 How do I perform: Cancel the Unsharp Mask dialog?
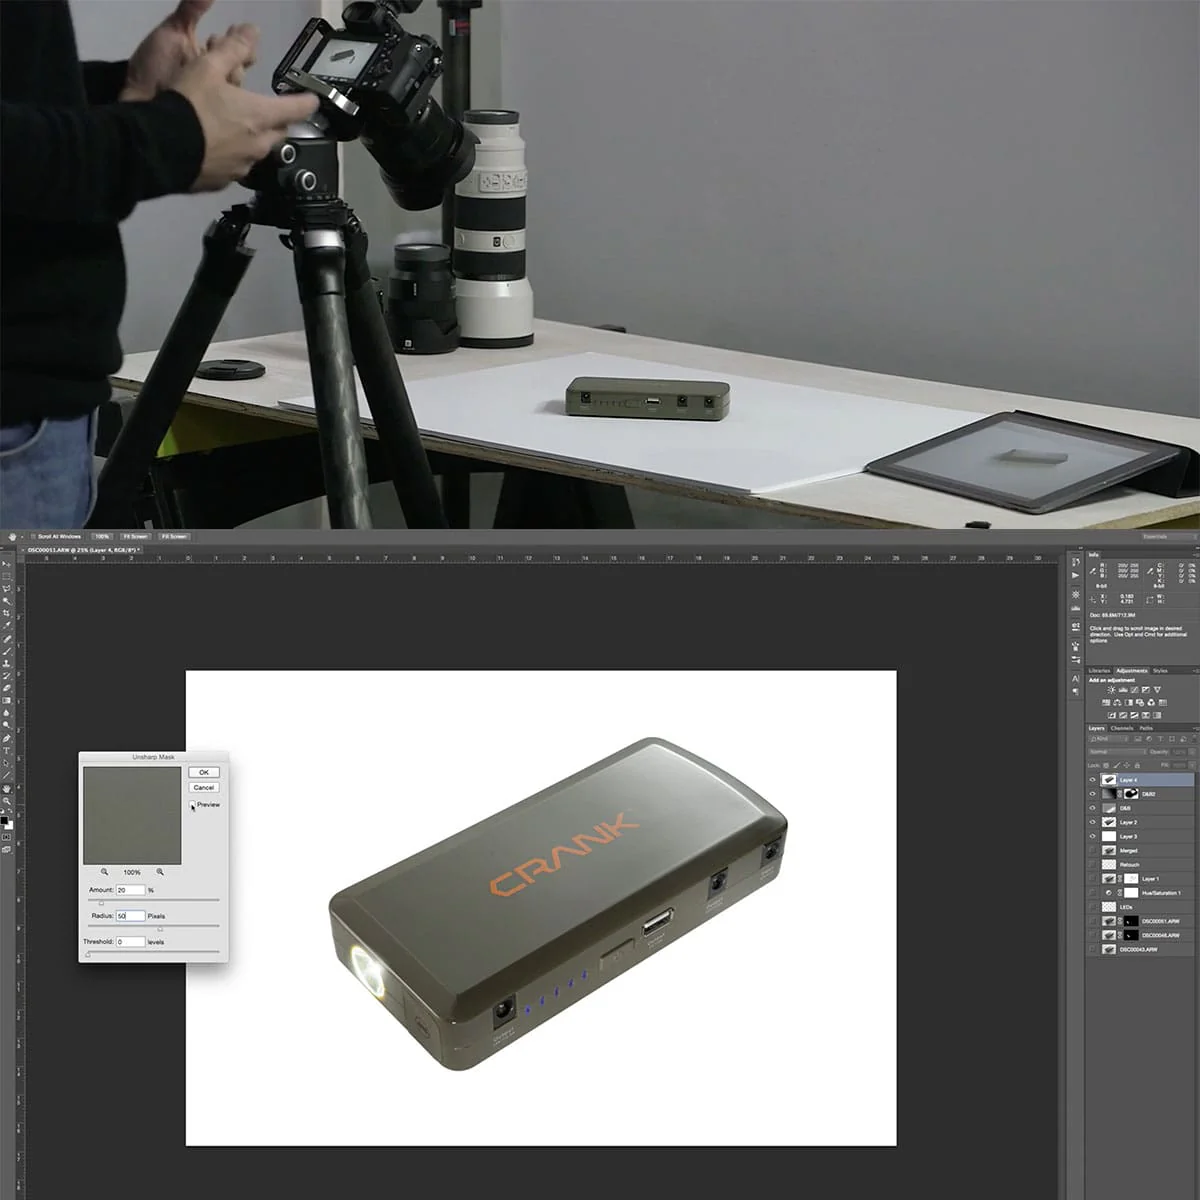click(x=204, y=787)
